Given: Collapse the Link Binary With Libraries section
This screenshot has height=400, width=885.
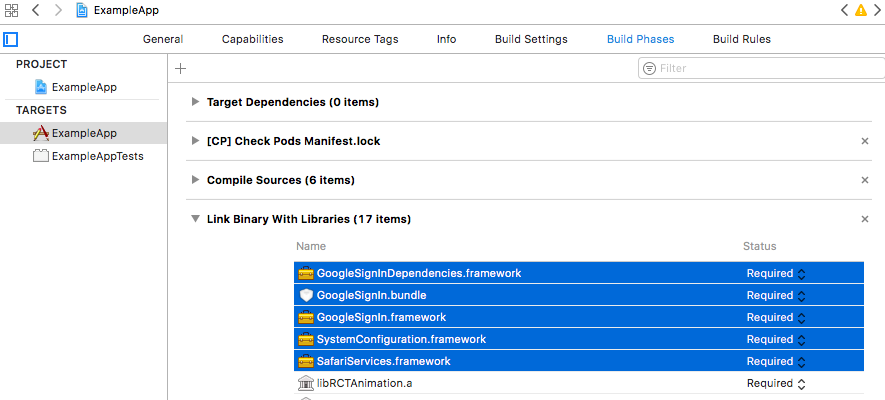Looking at the screenshot, I should [x=195, y=219].
